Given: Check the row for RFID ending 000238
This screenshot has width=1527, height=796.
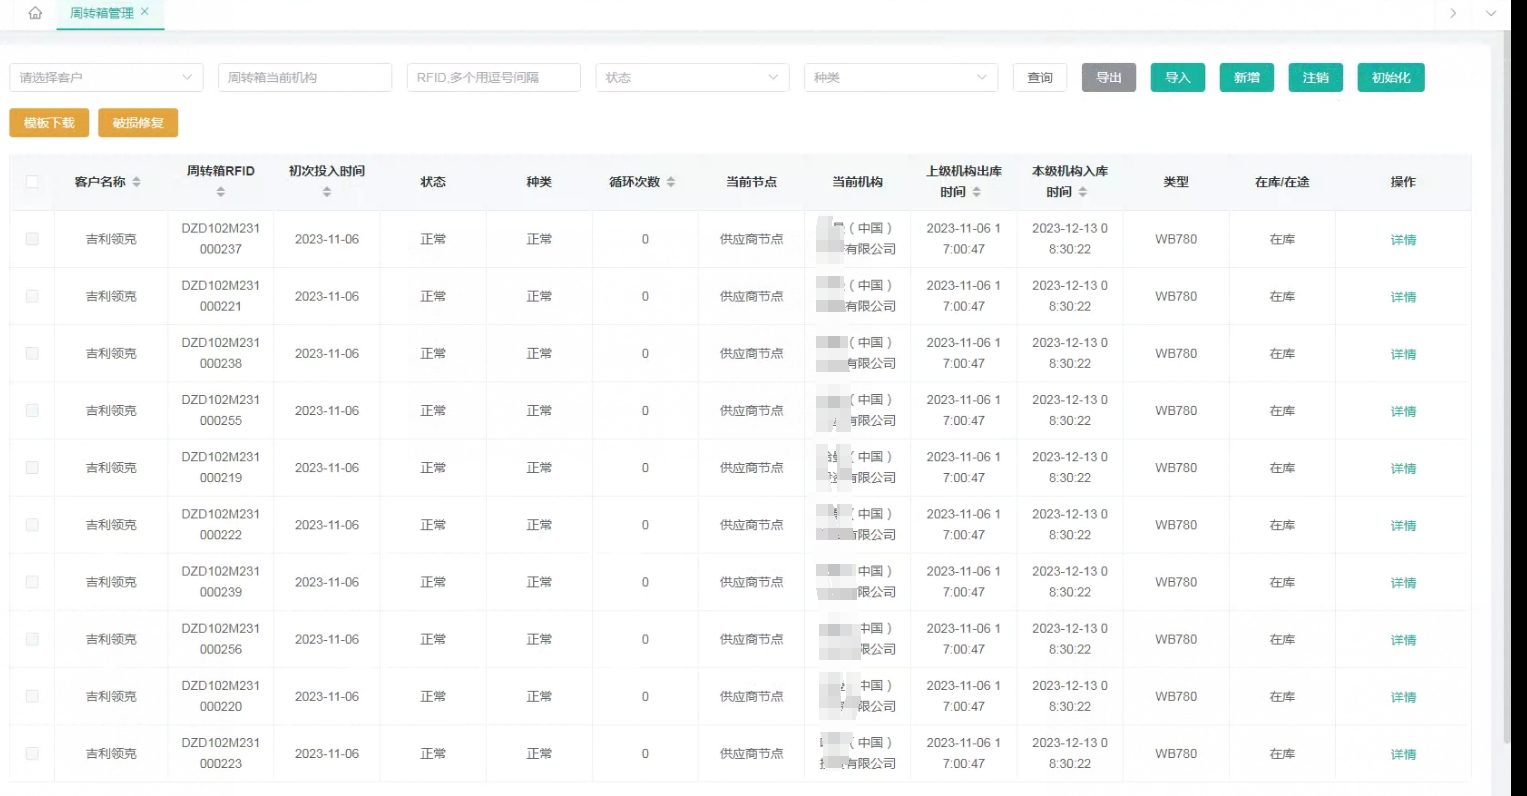Looking at the screenshot, I should pos(32,353).
